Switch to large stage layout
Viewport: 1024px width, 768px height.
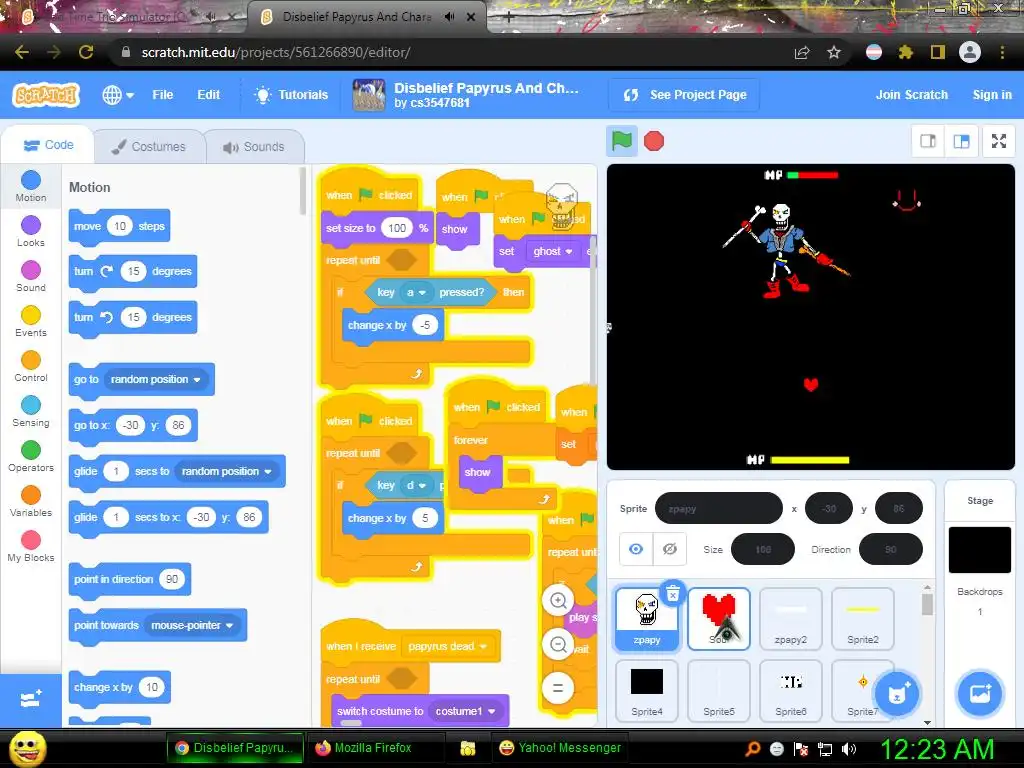[961, 141]
